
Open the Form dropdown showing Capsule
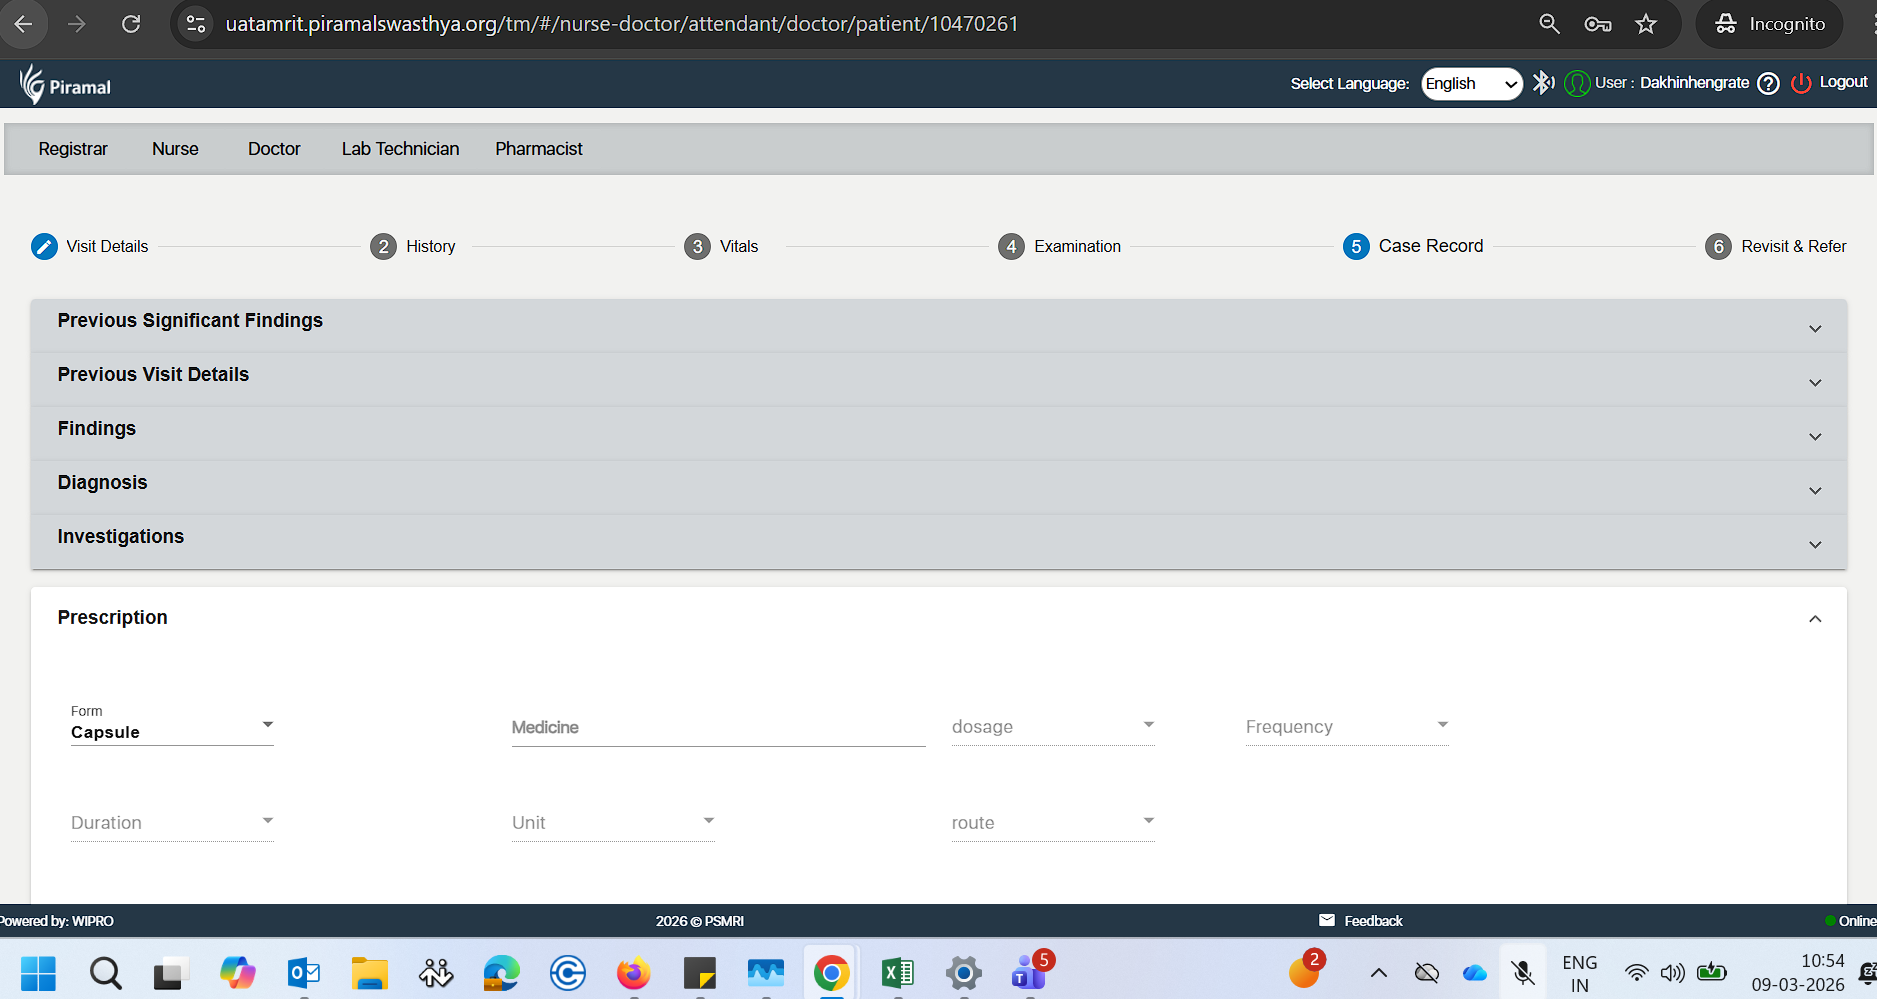tap(171, 731)
